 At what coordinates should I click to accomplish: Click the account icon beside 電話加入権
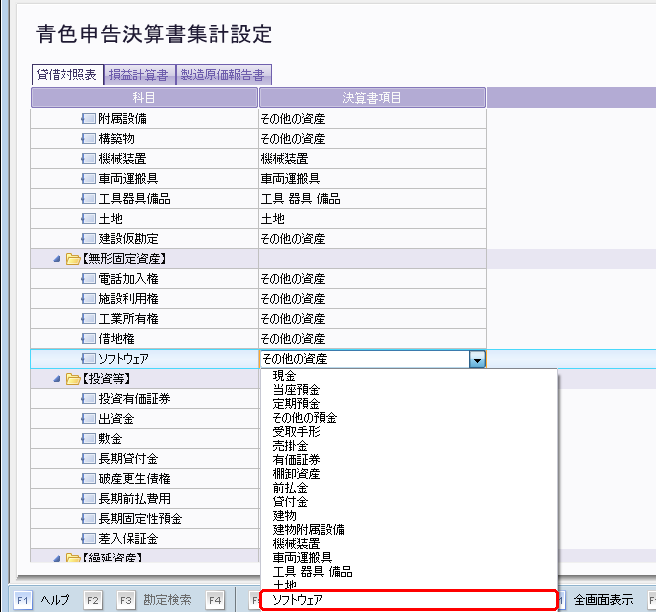[x=88, y=279]
